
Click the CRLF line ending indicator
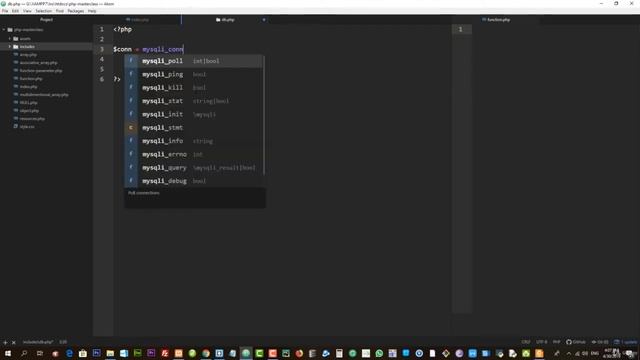(x=526, y=342)
